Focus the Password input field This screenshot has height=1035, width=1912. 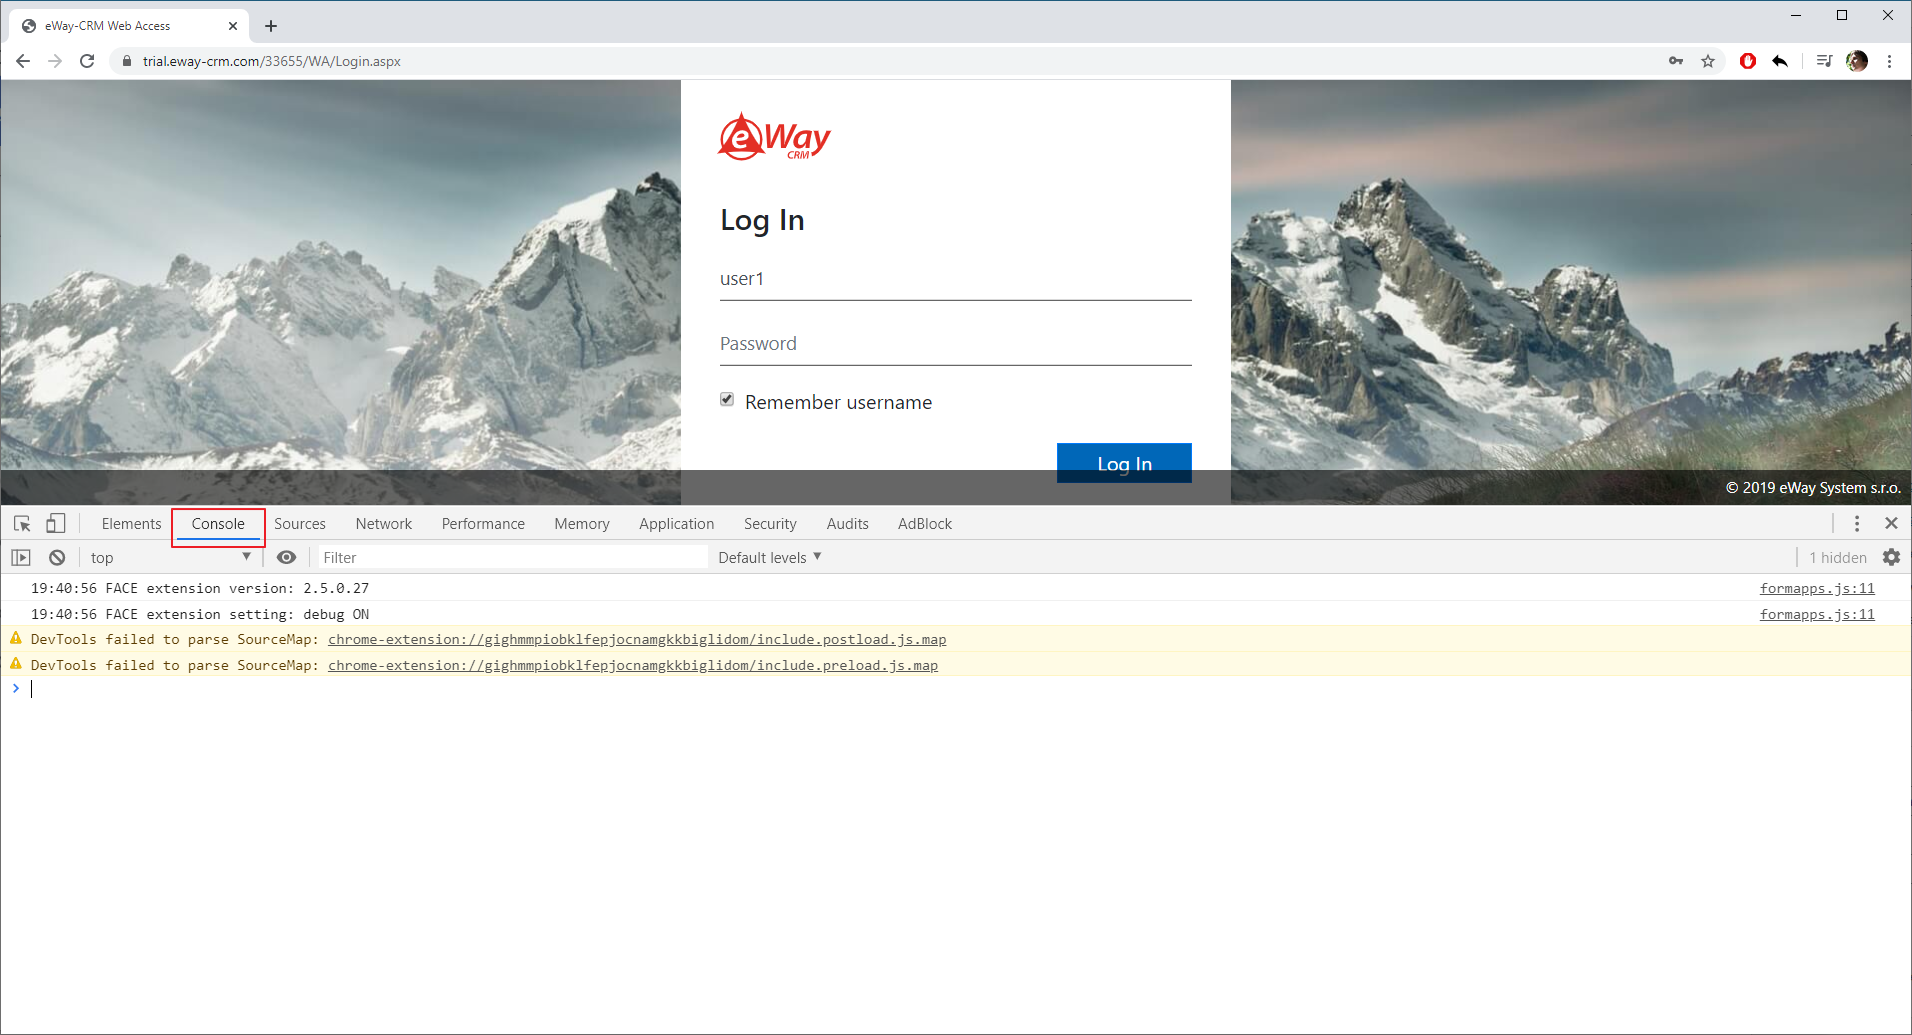(x=955, y=344)
